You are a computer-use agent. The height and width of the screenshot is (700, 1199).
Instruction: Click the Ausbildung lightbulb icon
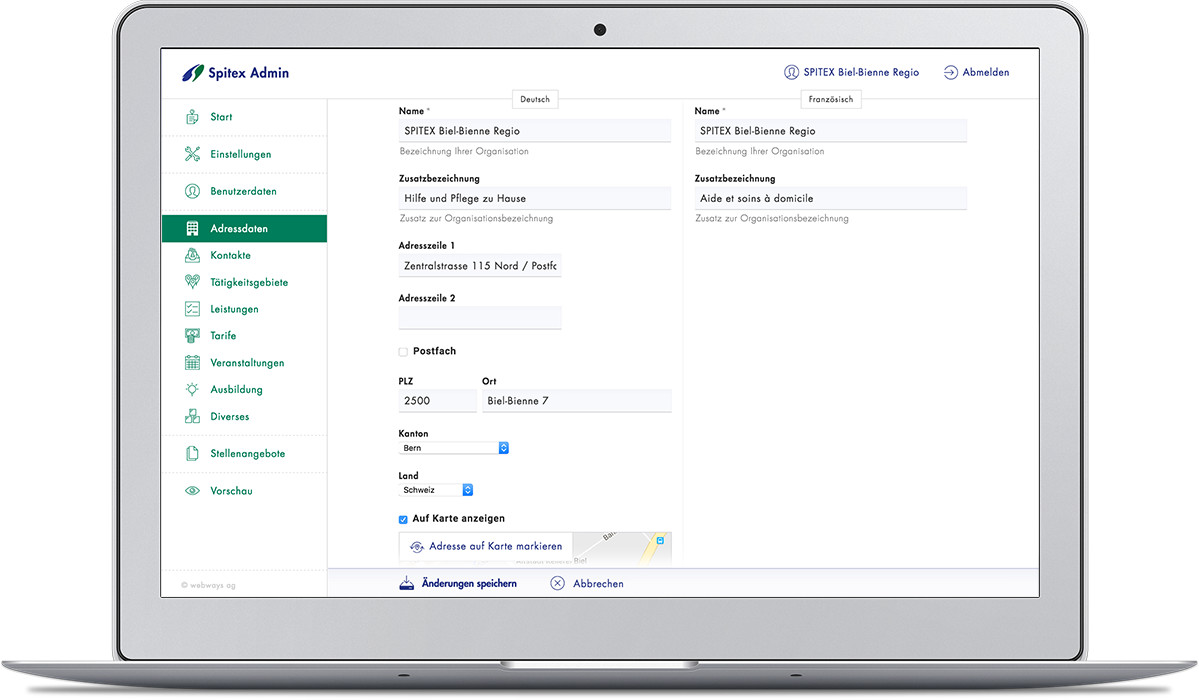pos(192,390)
